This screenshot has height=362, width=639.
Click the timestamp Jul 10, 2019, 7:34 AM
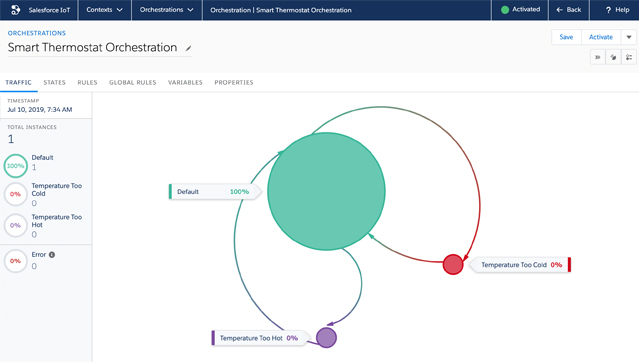coord(40,109)
